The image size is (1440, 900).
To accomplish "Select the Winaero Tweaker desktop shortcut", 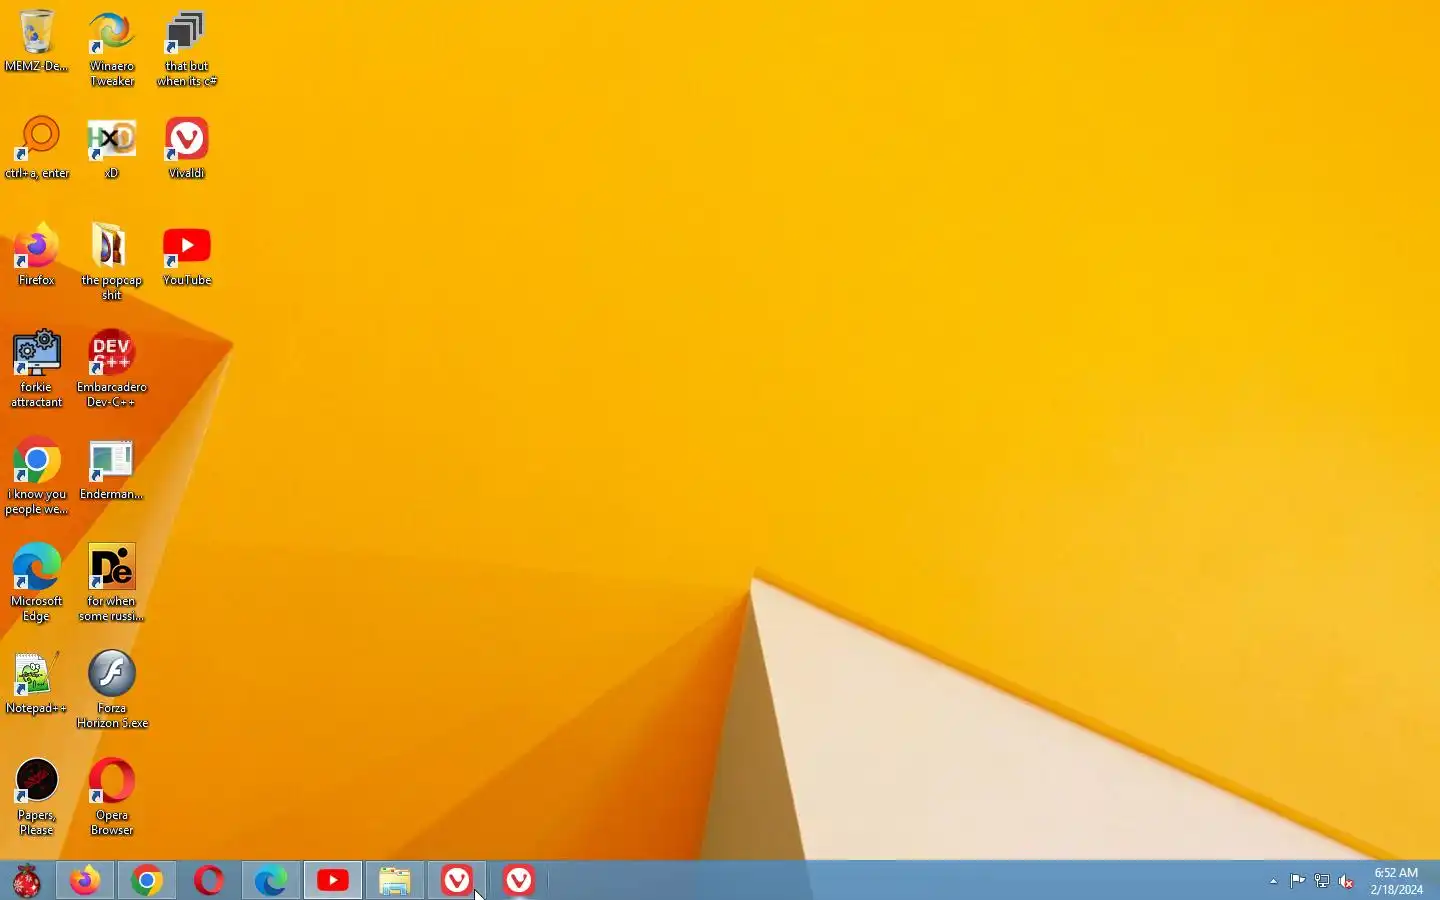I will (x=112, y=49).
